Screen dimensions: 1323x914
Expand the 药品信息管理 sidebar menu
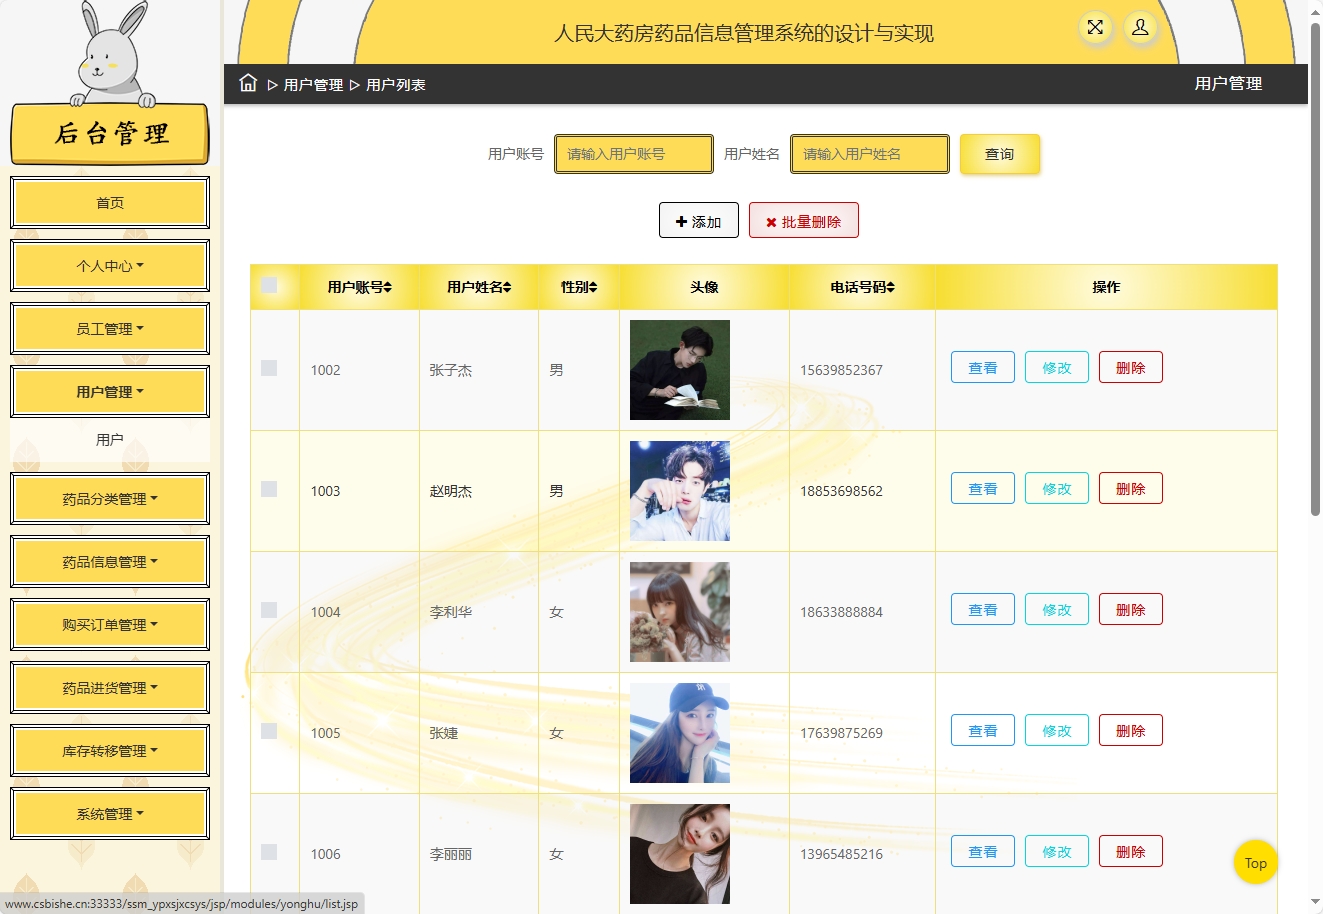click(110, 562)
